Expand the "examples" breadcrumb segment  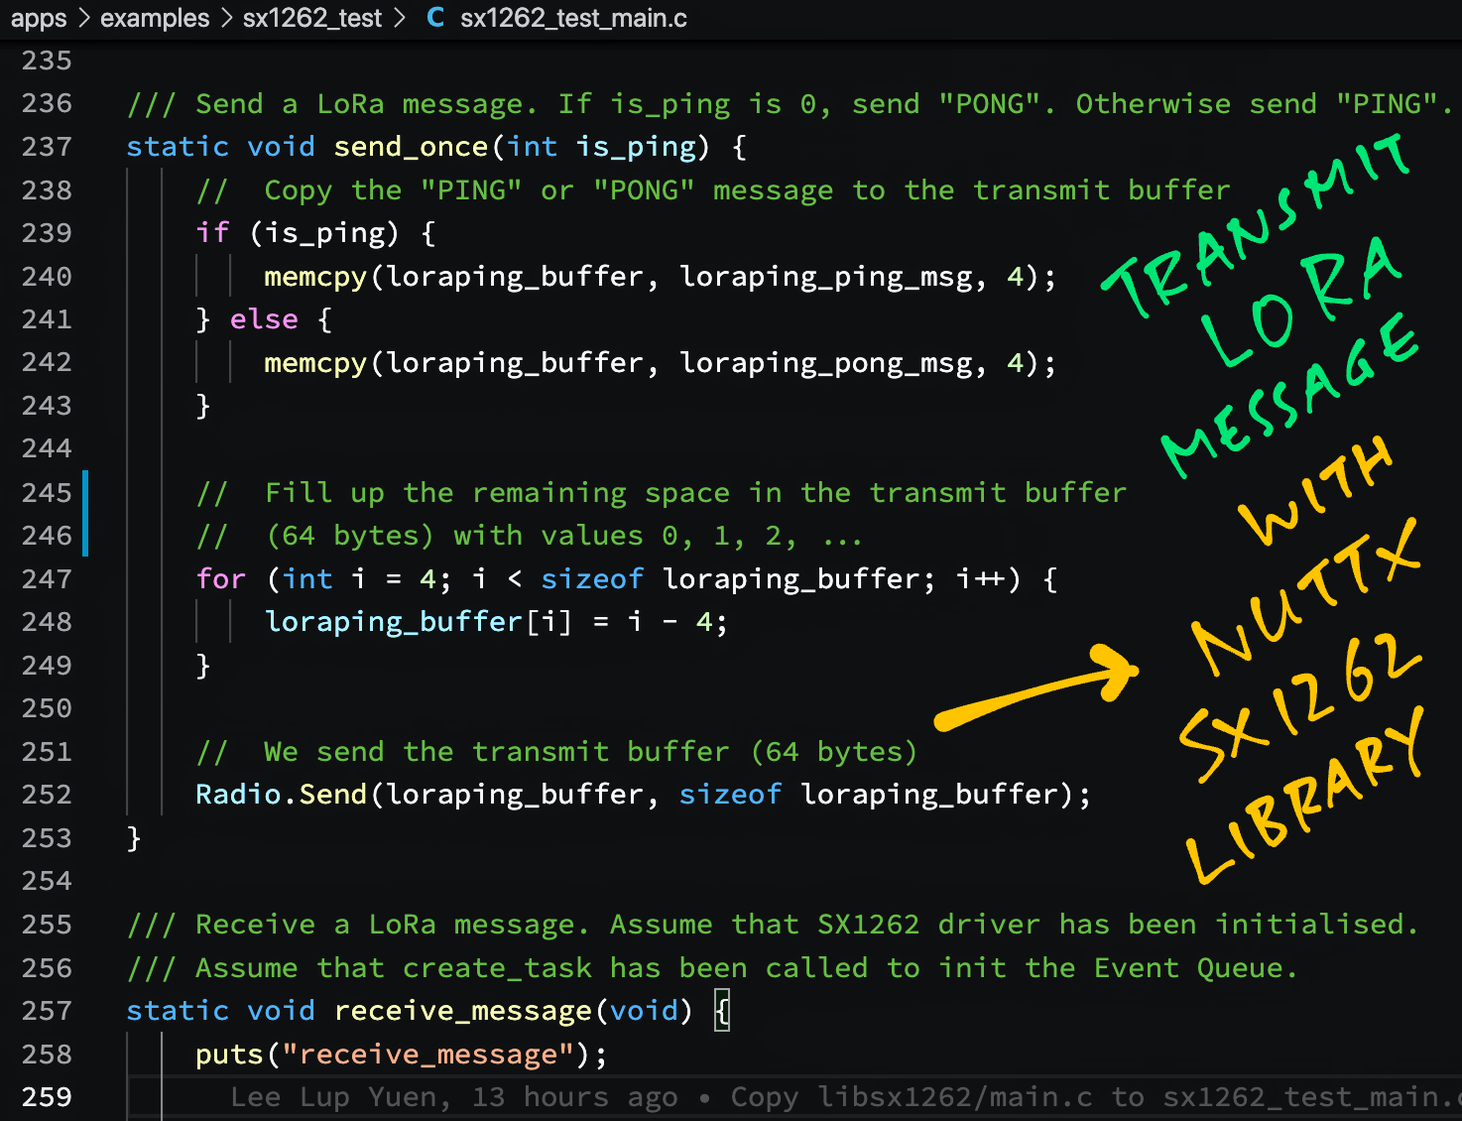click(x=155, y=18)
